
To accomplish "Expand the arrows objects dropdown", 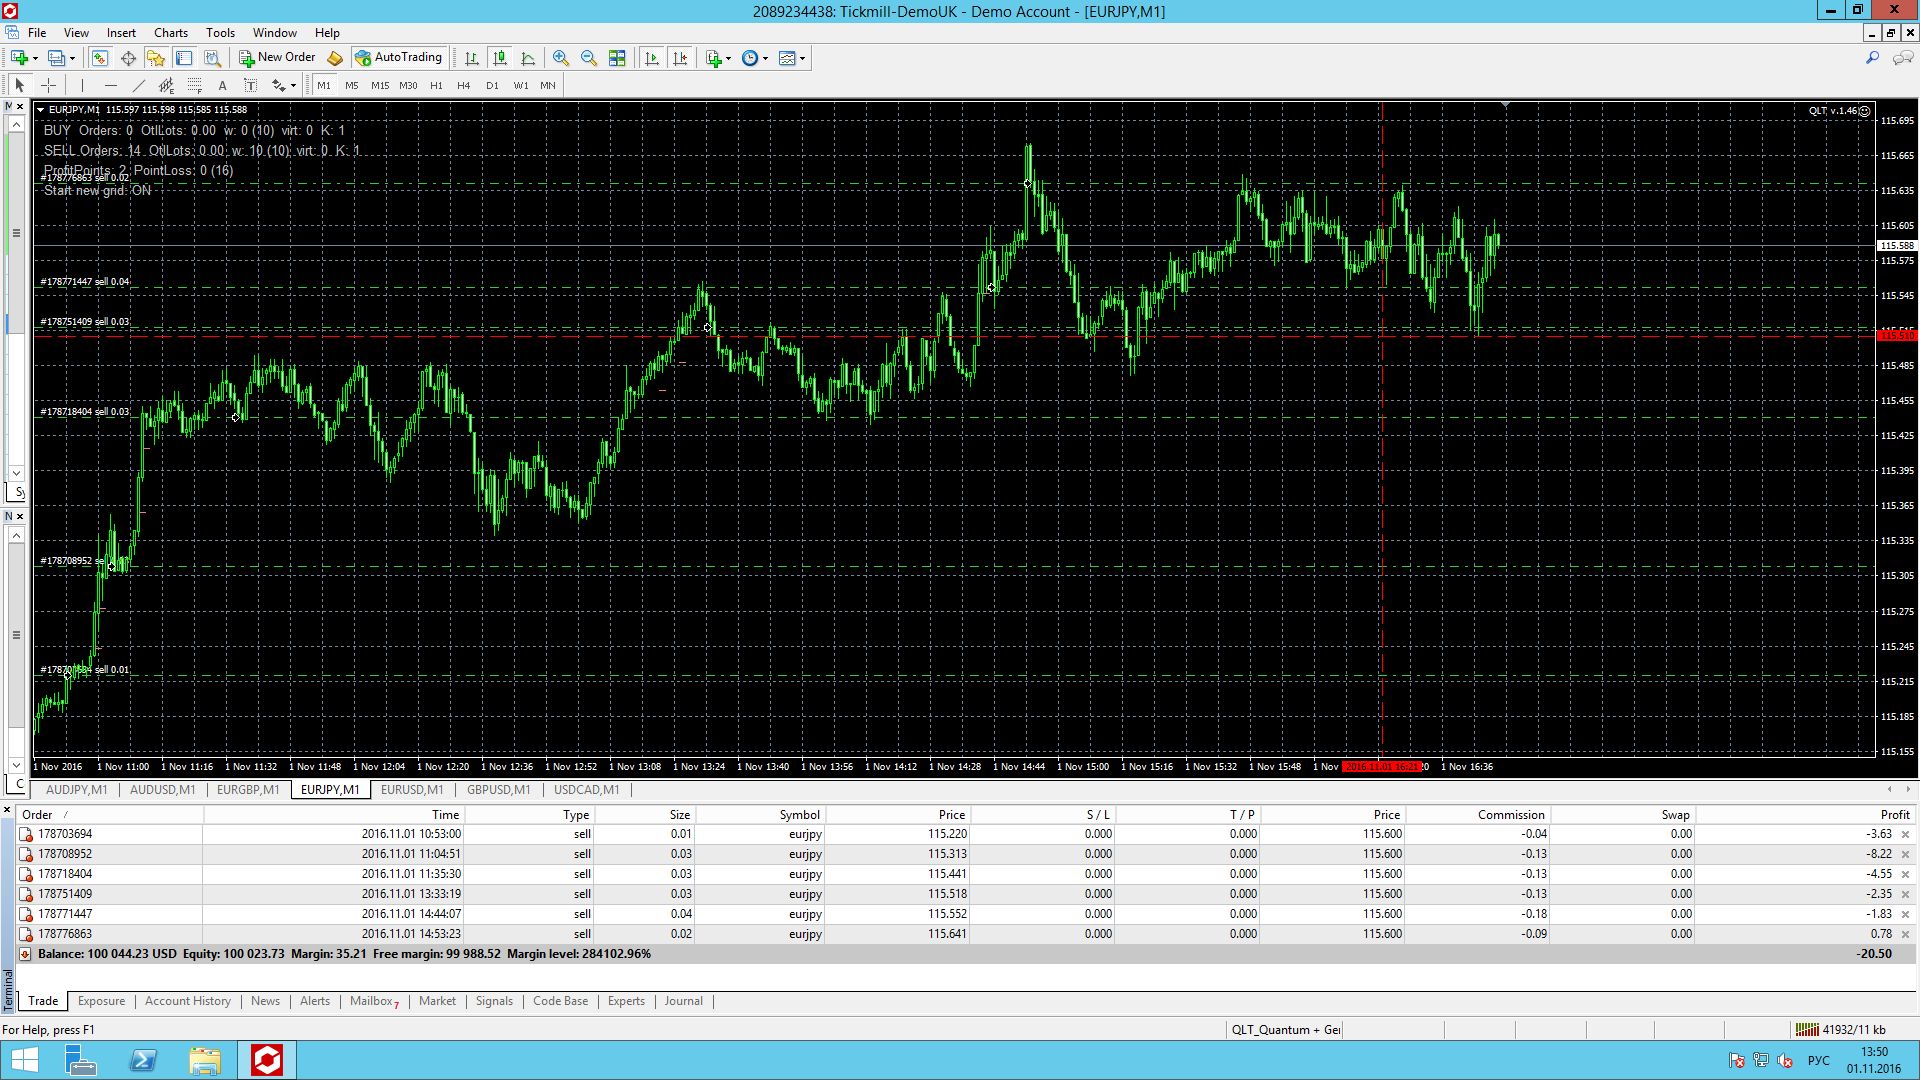I will click(x=293, y=85).
